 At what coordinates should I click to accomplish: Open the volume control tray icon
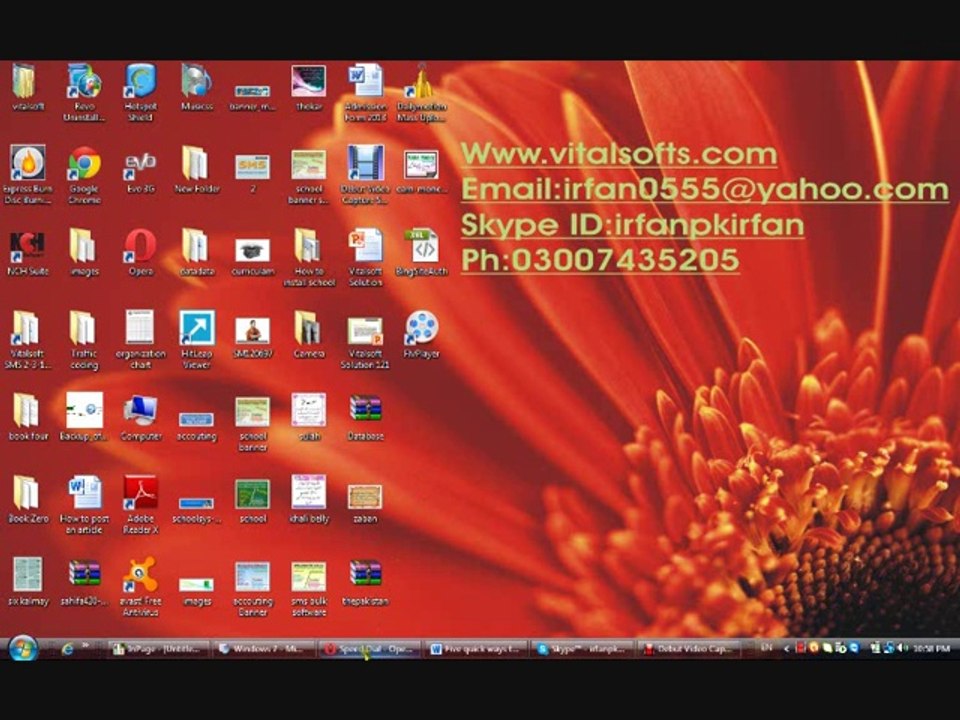click(x=902, y=648)
